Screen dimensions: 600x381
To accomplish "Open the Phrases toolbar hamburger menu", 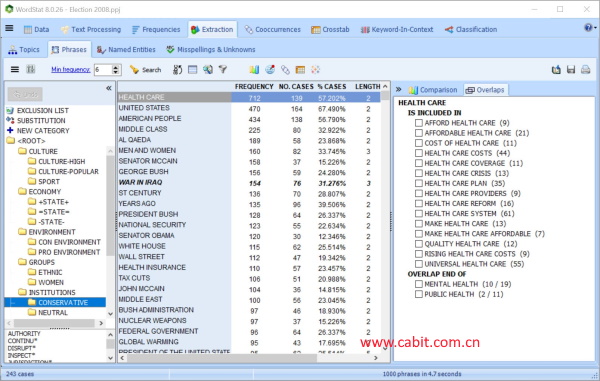I will (15, 69).
